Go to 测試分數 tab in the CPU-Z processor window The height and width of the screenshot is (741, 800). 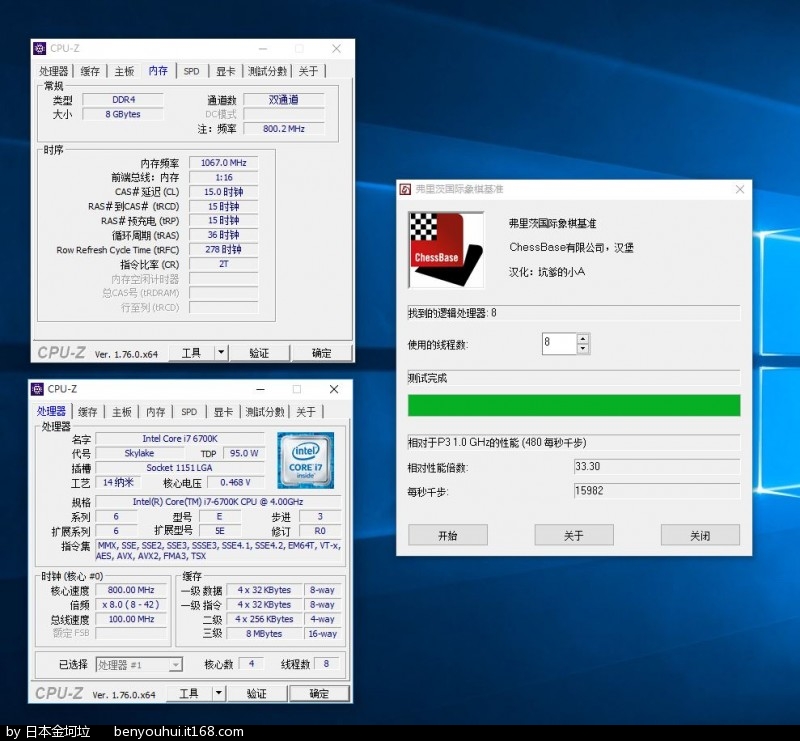pos(265,411)
